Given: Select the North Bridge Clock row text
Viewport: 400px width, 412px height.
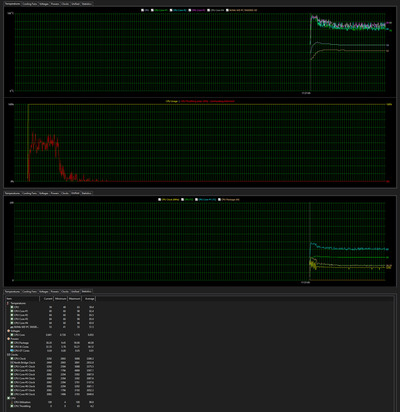Looking at the screenshot, I should click(24, 363).
